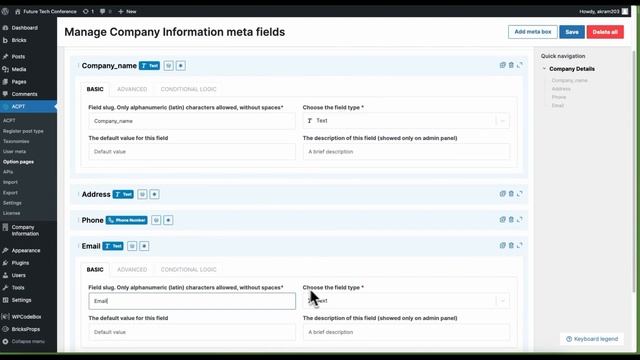Switch to Email ADVANCED tab
The image size is (640, 360).
pos(132,269)
